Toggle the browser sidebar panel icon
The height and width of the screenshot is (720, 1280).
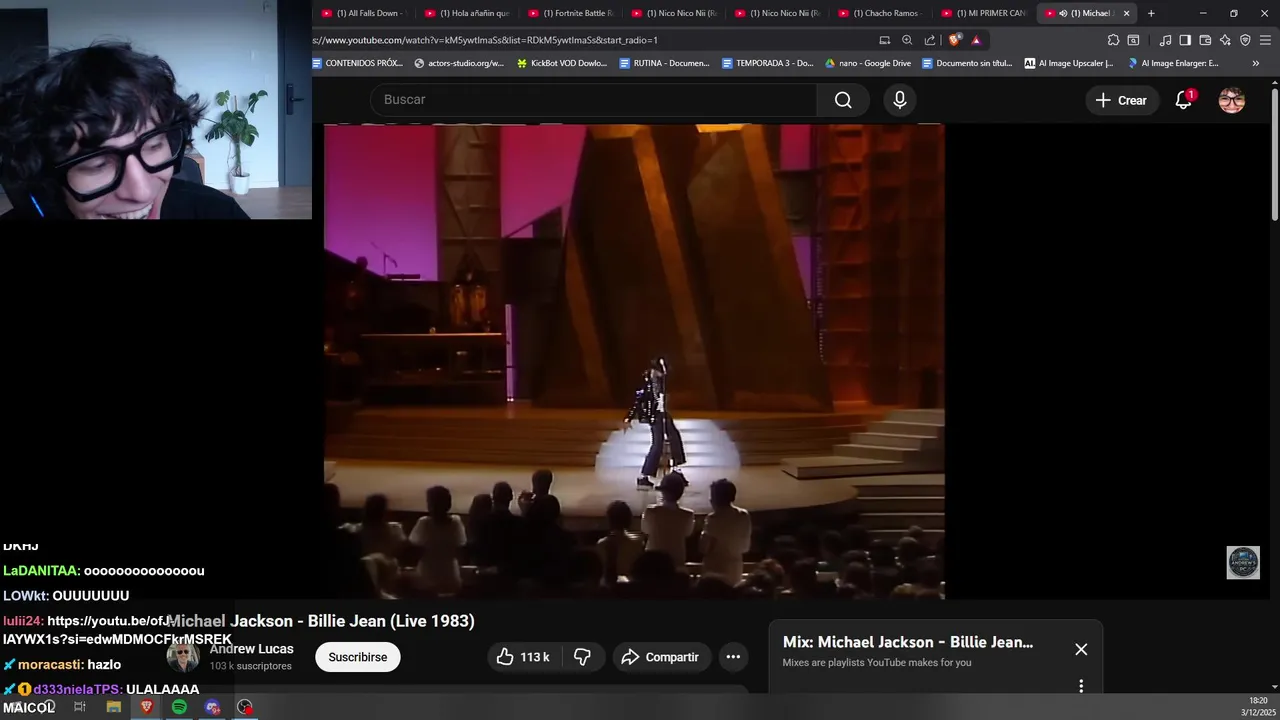click(x=1185, y=40)
